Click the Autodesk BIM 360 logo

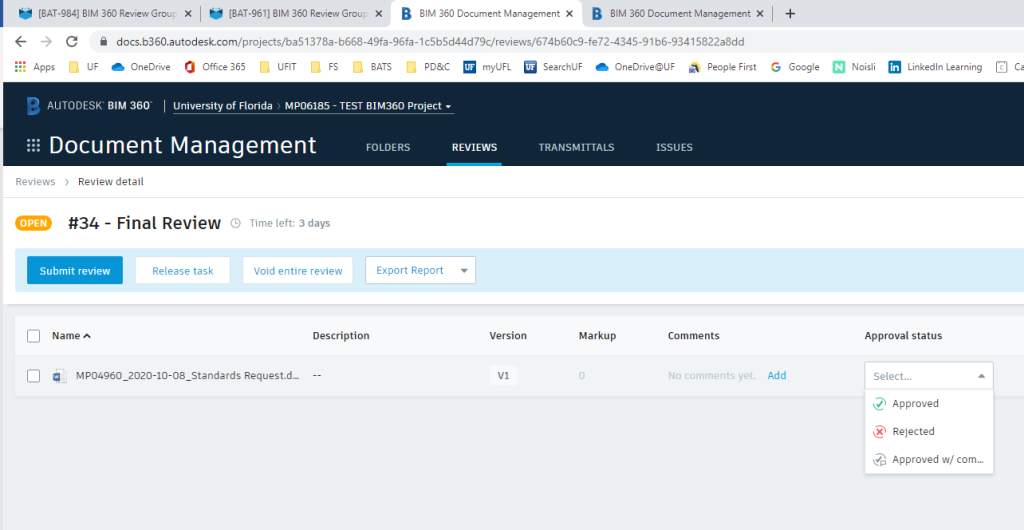(89, 106)
